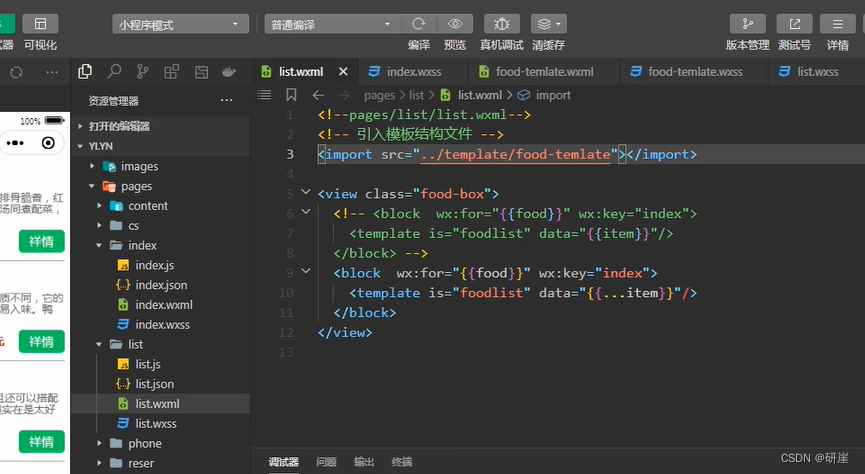Viewport: 865px width, 474px height.
Task: Click the Docker whale icon
Action: click(x=229, y=72)
